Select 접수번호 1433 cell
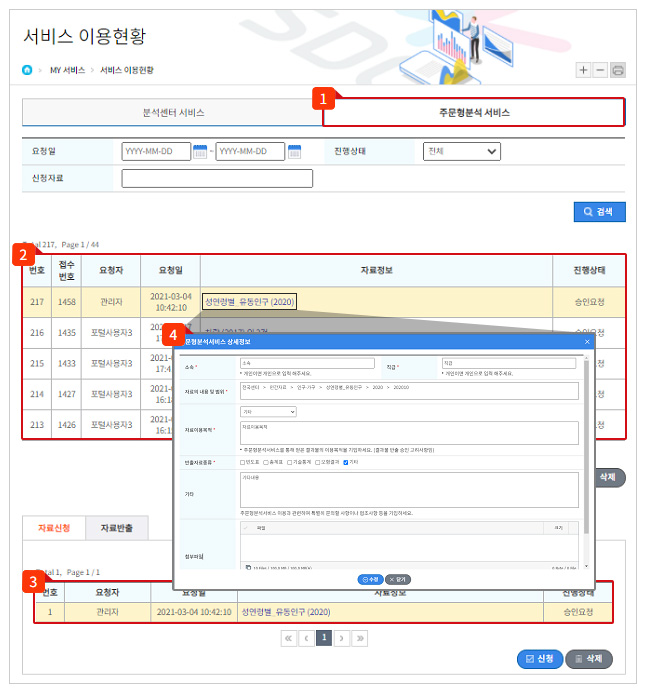Screen dimensions: 645x693 tap(67, 363)
